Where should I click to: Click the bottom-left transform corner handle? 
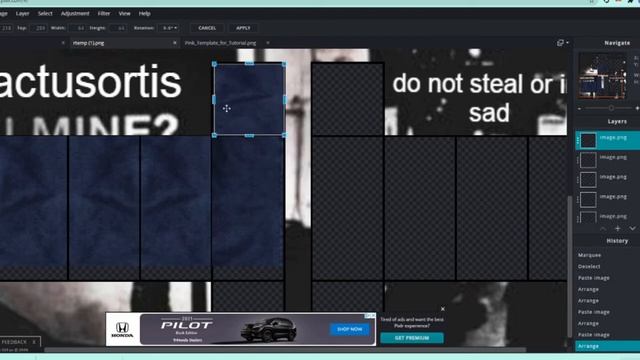click(214, 135)
